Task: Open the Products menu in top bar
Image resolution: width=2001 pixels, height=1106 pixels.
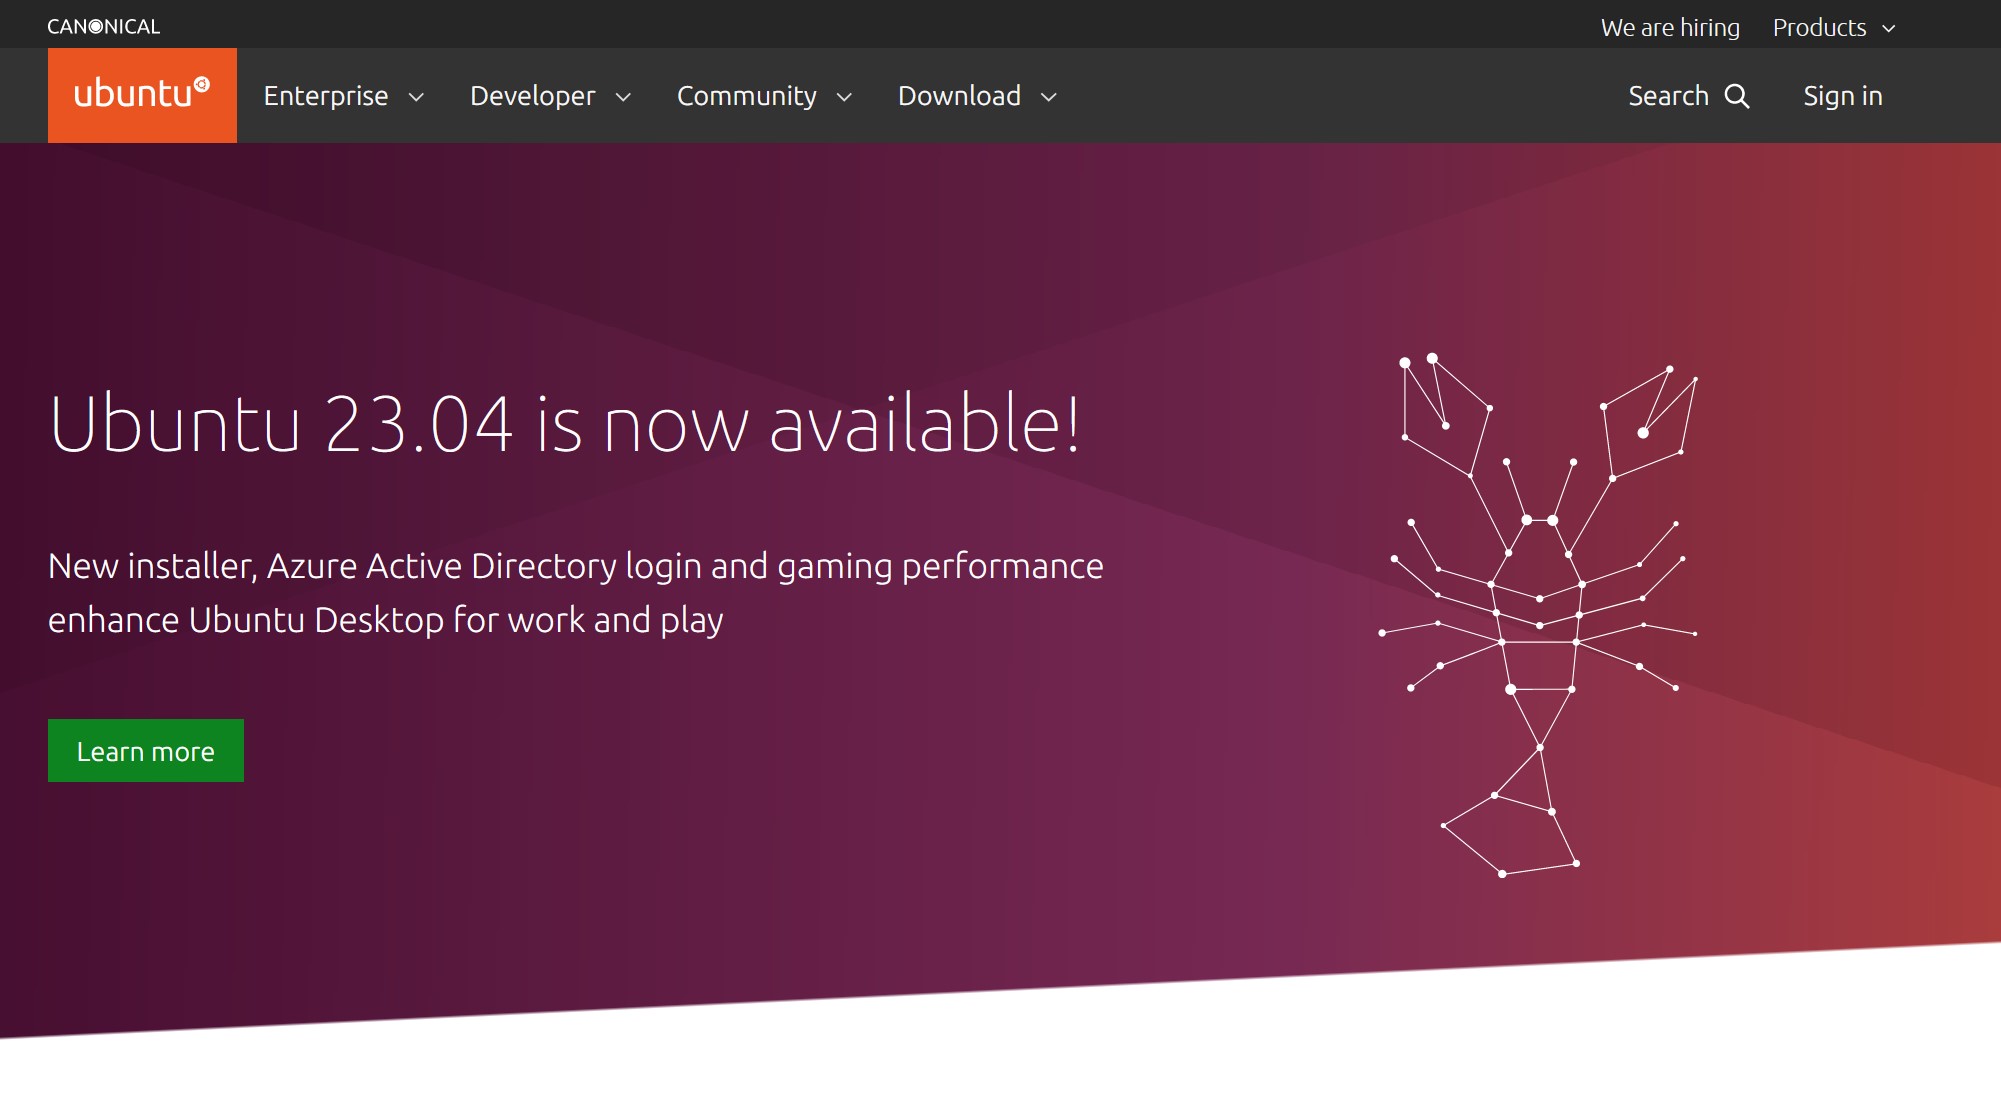Action: pos(1819,27)
